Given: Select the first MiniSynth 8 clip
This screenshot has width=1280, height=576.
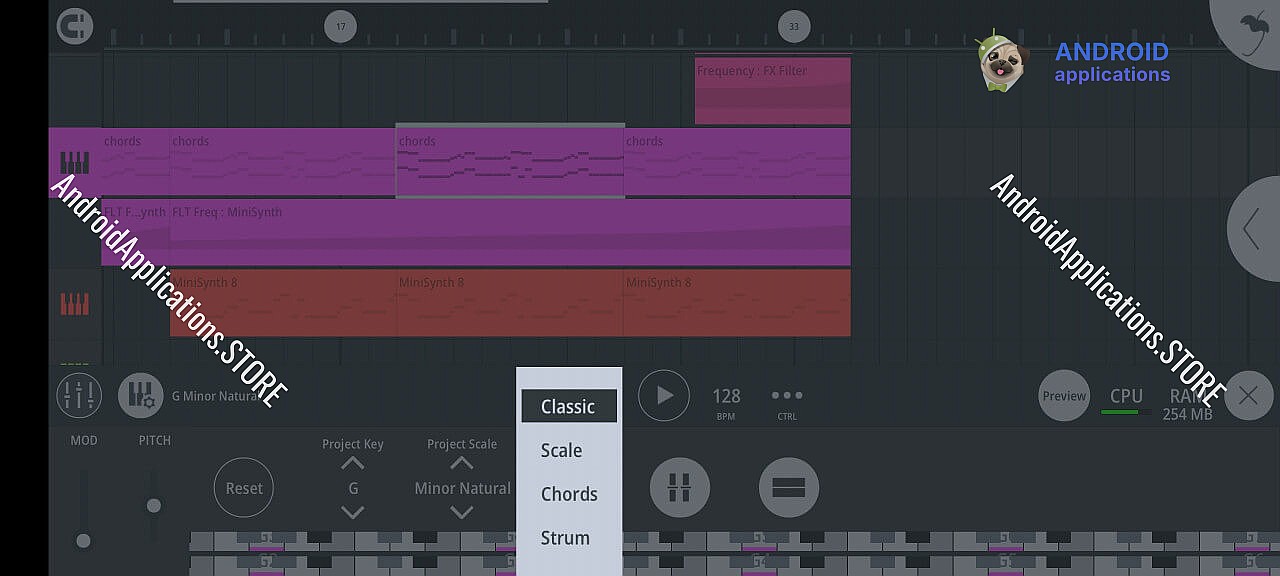Looking at the screenshot, I should tap(283, 303).
